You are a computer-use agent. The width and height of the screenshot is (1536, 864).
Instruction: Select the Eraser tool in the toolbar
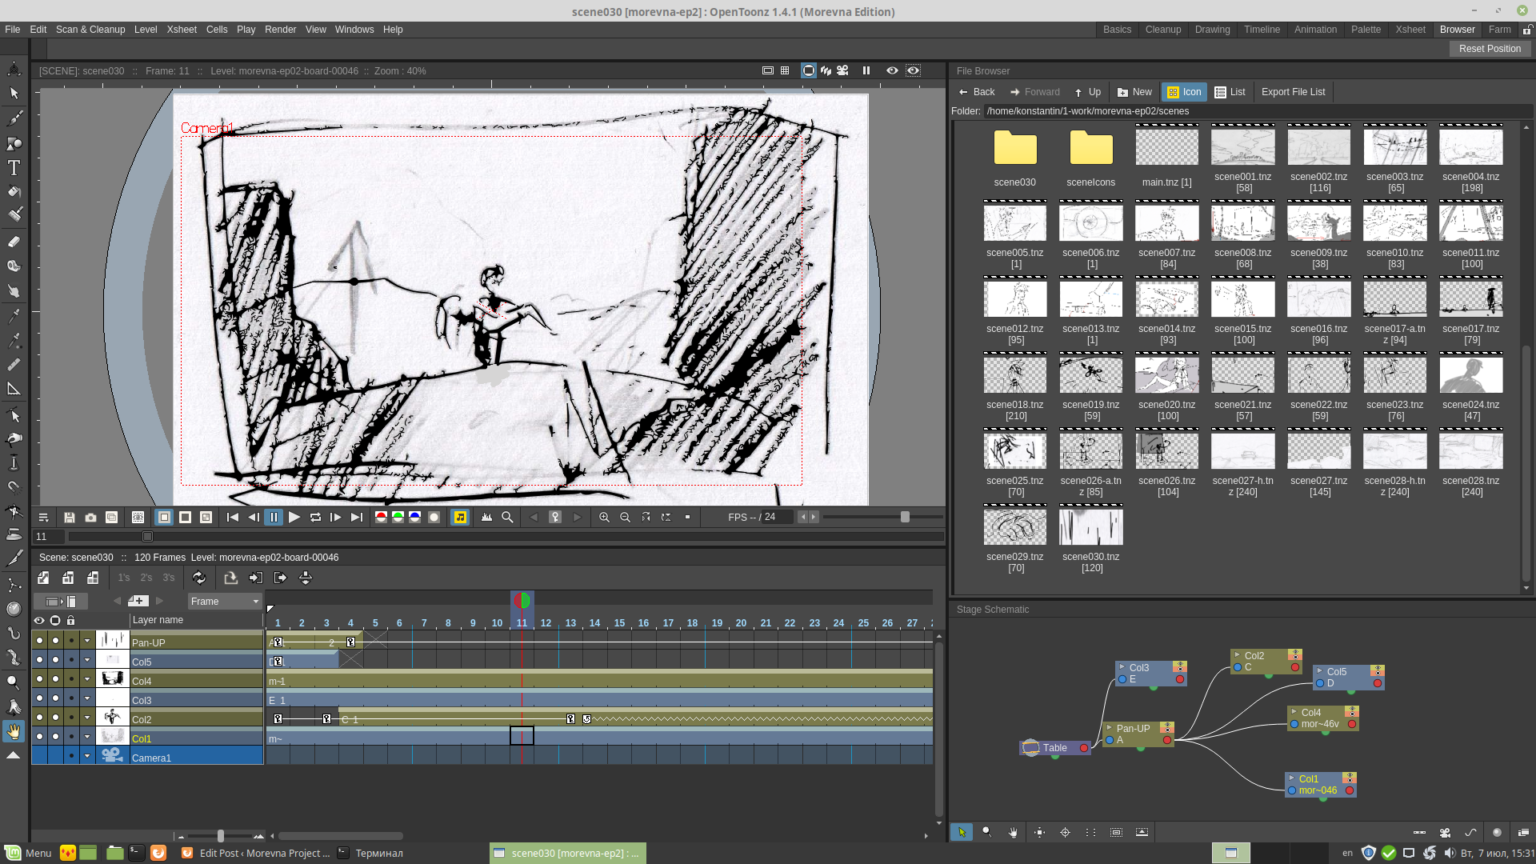point(14,241)
